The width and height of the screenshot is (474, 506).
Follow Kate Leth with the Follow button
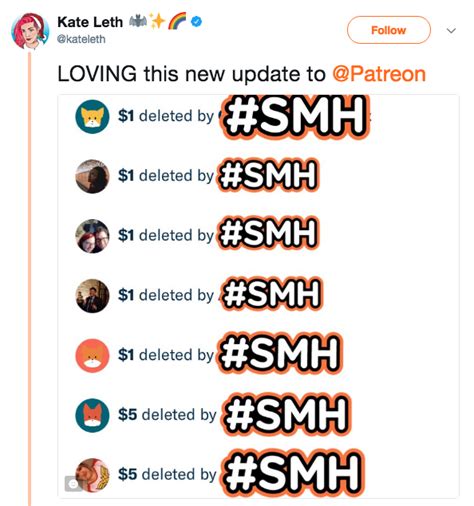389,30
